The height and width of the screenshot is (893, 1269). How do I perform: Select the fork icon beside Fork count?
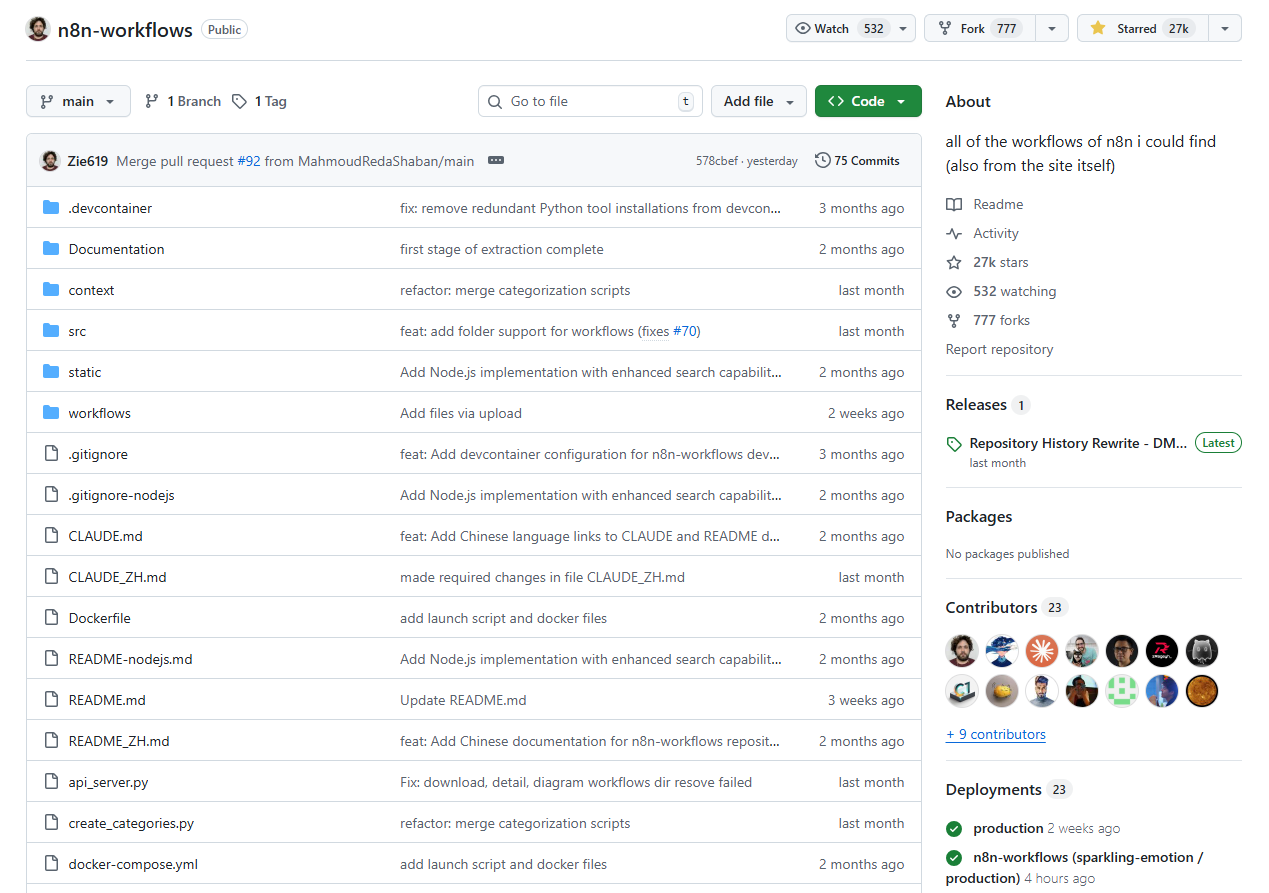point(945,28)
